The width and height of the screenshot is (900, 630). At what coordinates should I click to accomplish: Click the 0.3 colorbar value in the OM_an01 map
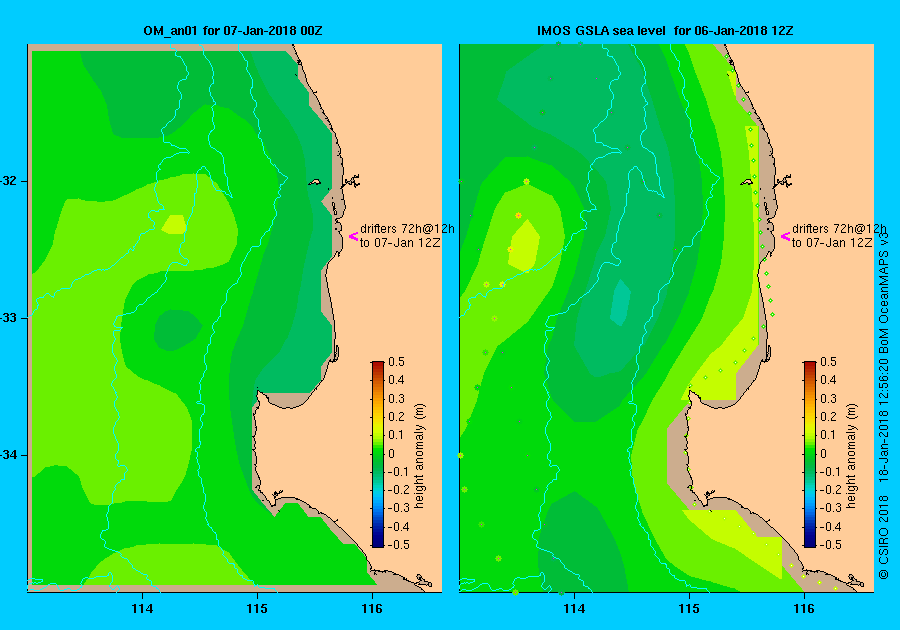(397, 398)
